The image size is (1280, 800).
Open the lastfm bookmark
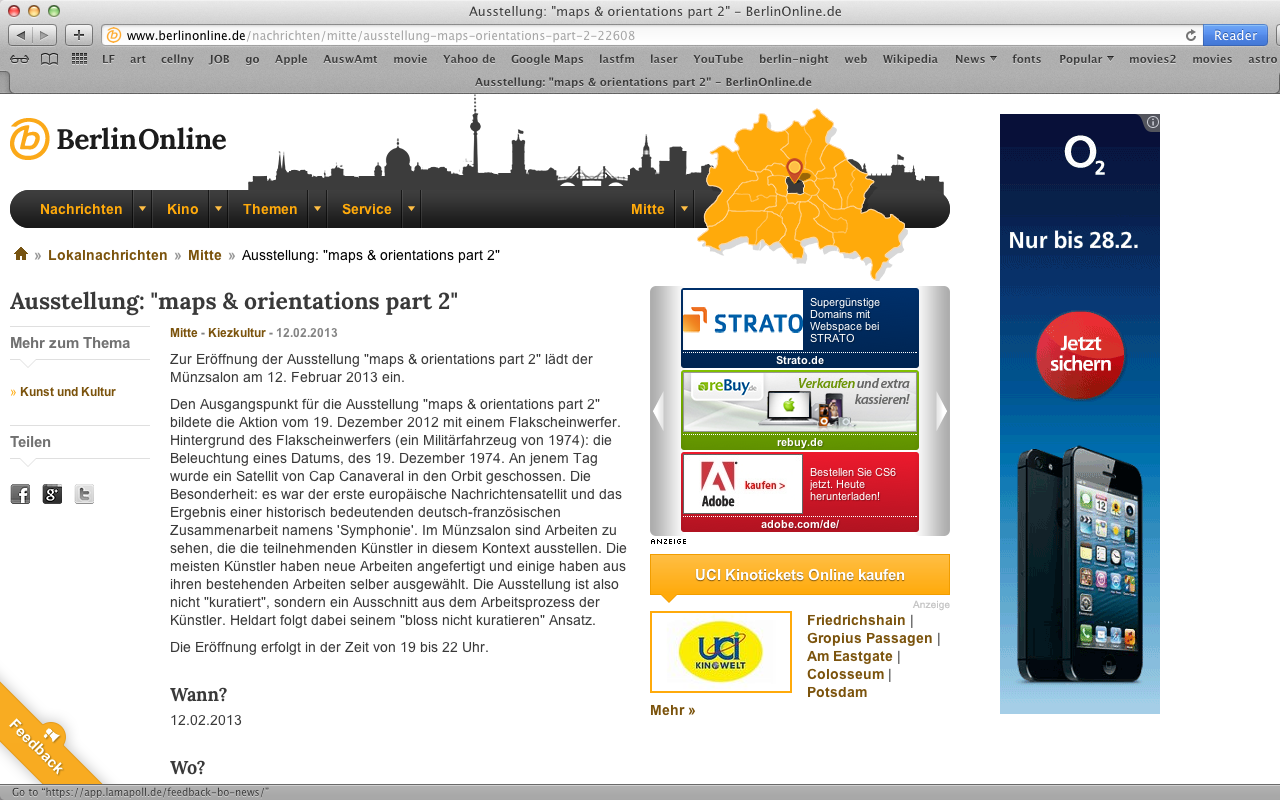[x=617, y=59]
